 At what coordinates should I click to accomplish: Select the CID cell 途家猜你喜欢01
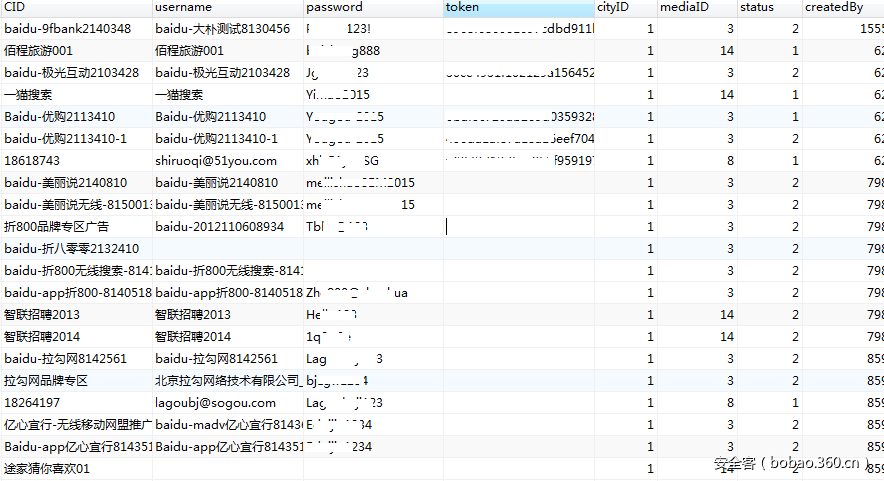click(x=47, y=469)
